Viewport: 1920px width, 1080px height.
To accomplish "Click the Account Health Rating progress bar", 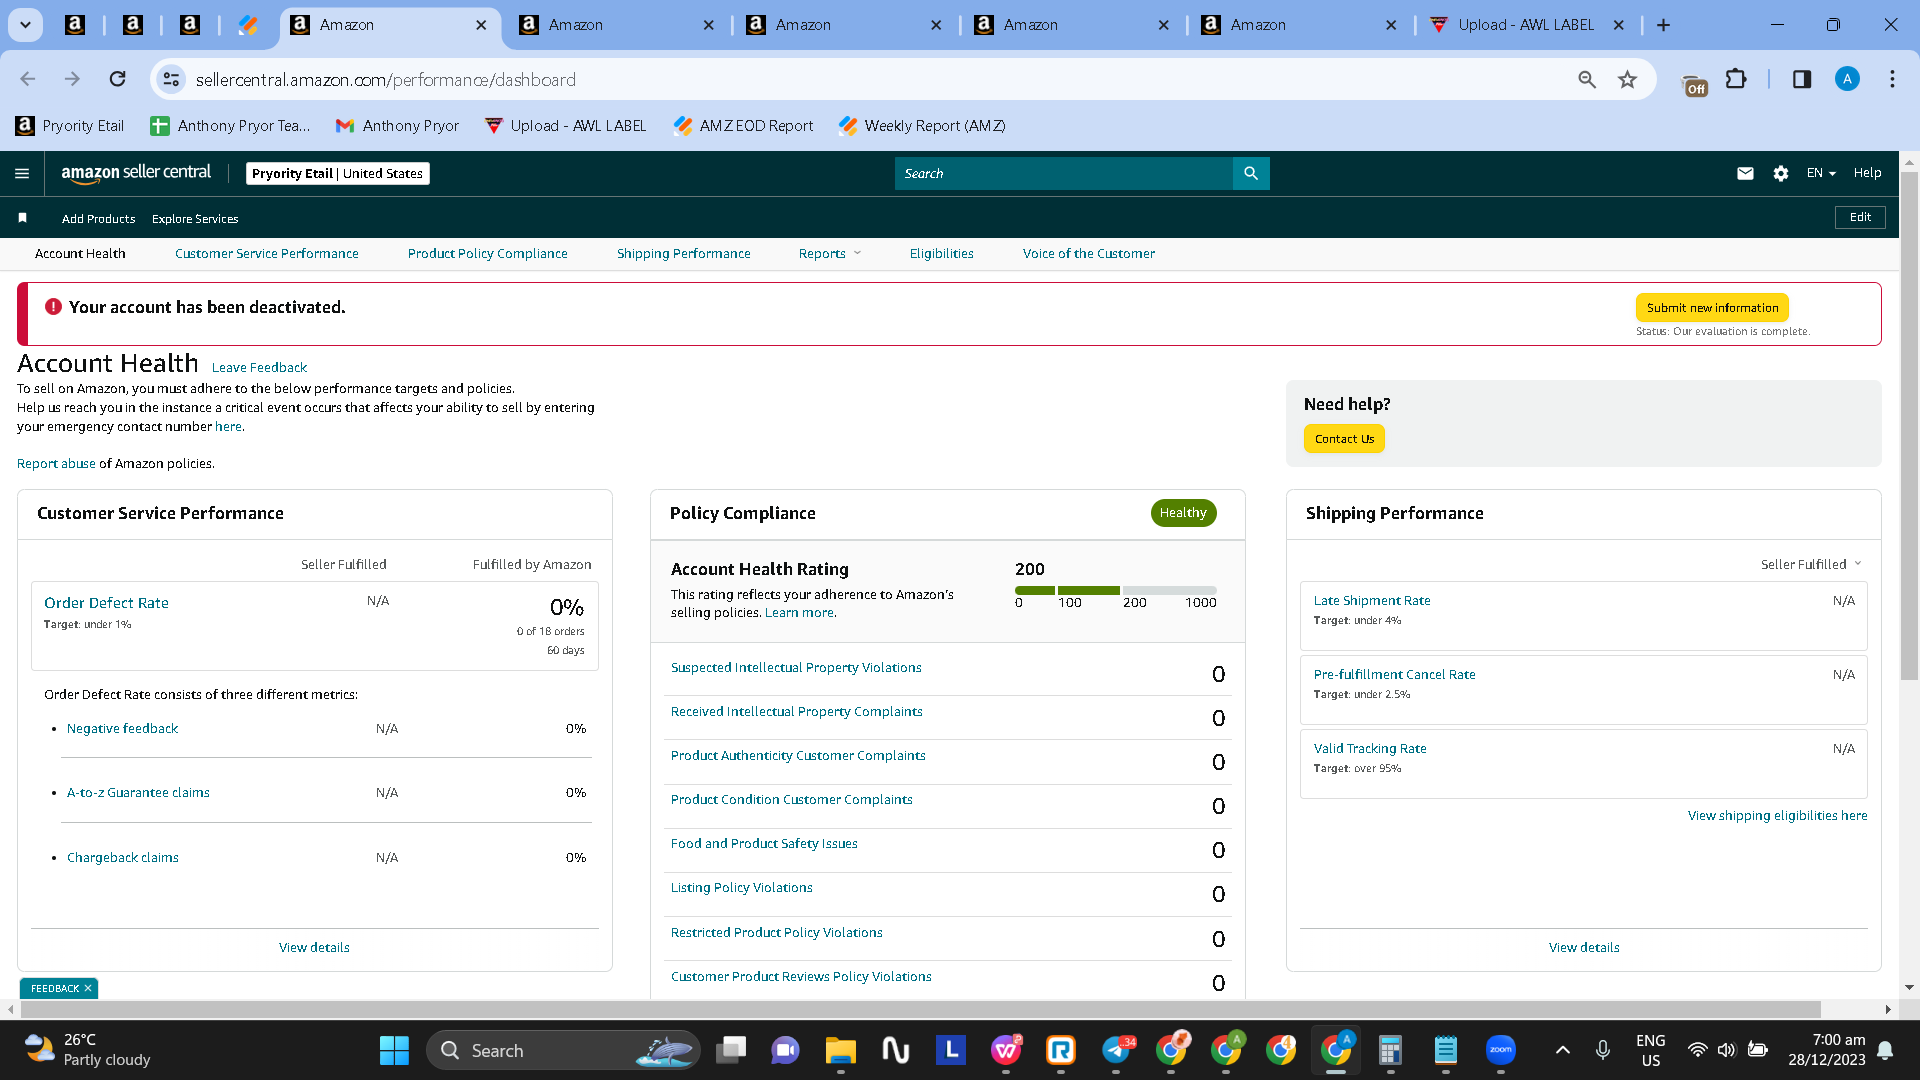I will 1116,590.
